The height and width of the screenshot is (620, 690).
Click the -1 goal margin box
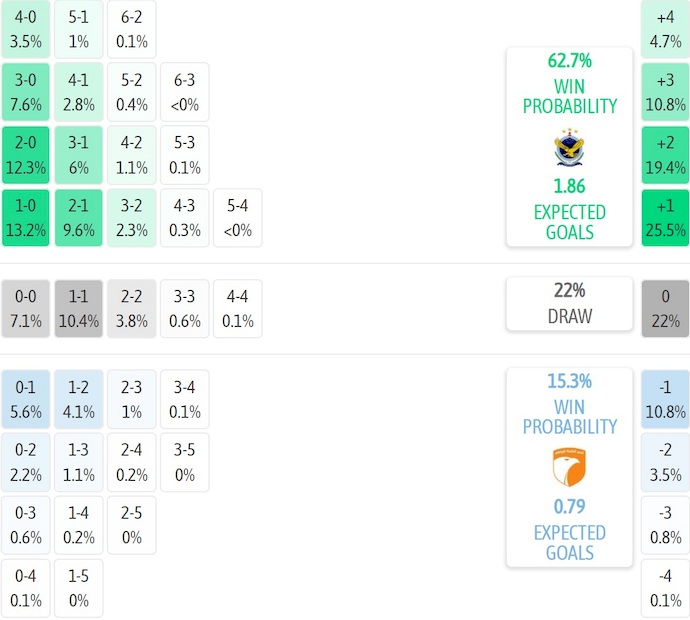point(665,398)
